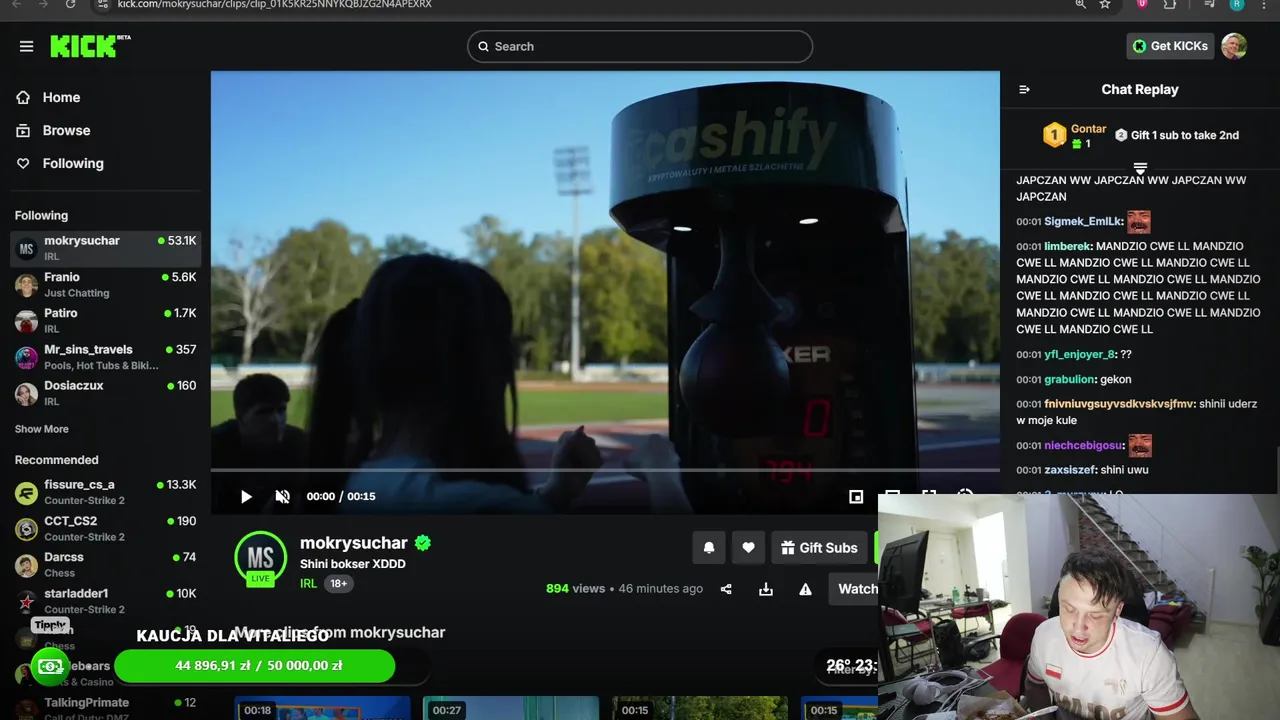Open mokrysuchar channel name link
This screenshot has height=720, width=1280.
(354, 543)
